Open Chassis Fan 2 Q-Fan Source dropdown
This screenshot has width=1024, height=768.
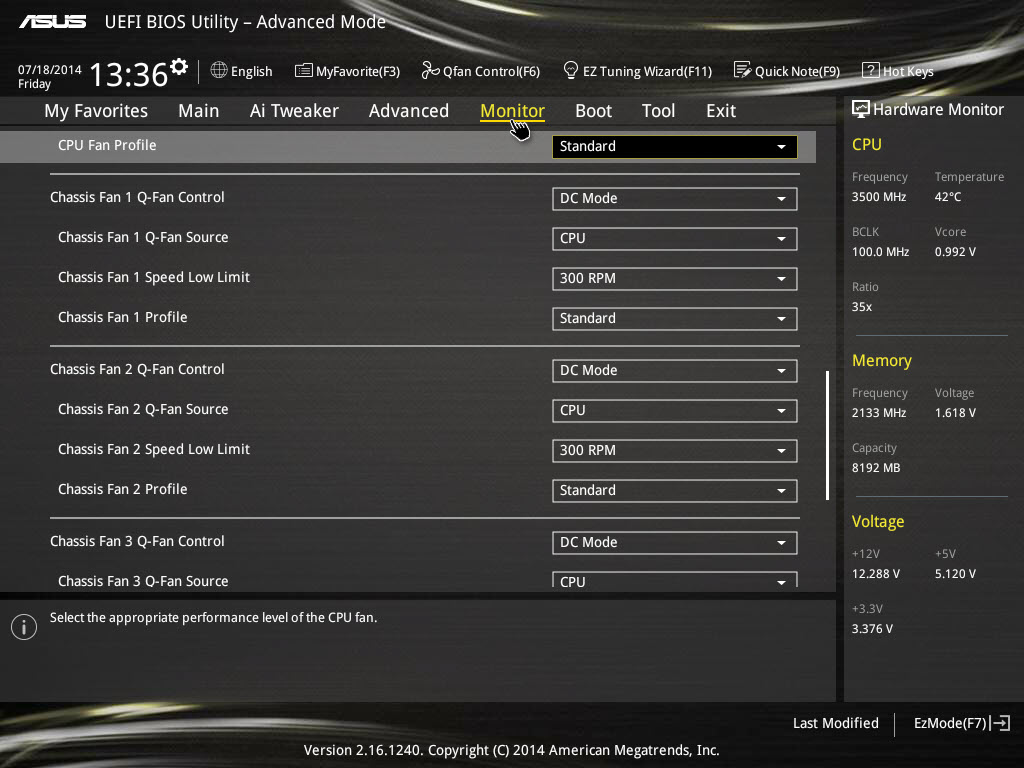[x=675, y=411]
